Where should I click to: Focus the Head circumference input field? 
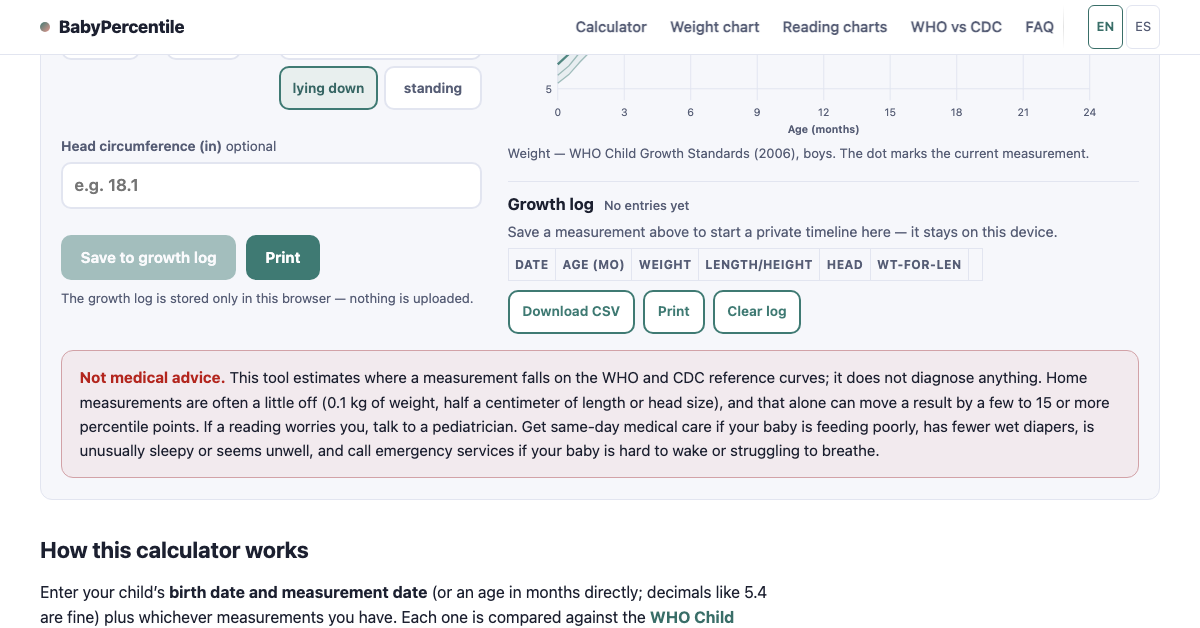click(x=271, y=186)
